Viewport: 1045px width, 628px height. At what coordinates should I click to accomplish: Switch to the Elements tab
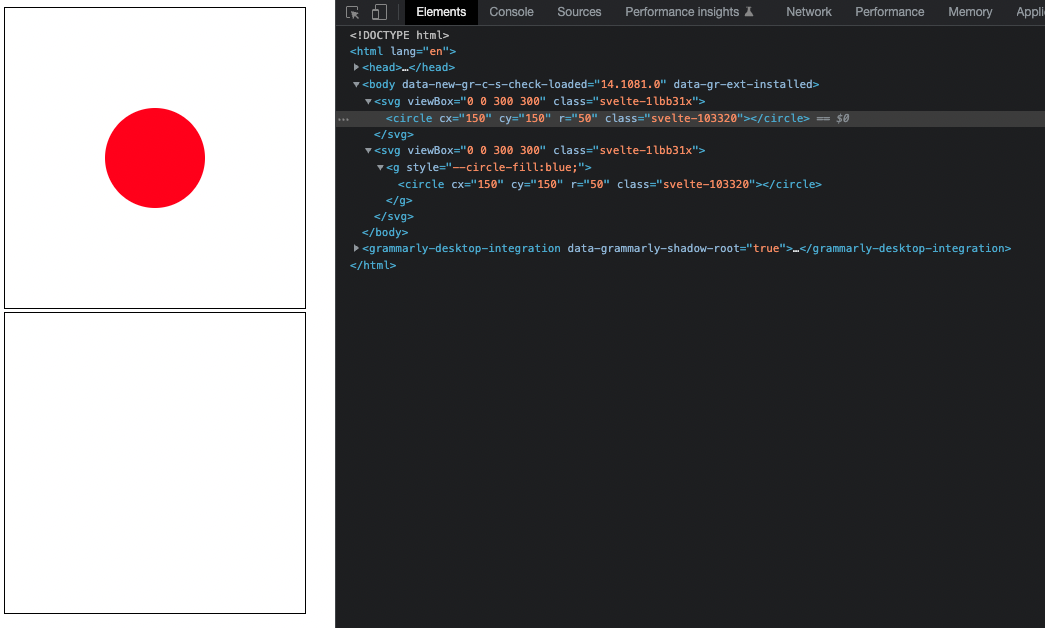441,12
